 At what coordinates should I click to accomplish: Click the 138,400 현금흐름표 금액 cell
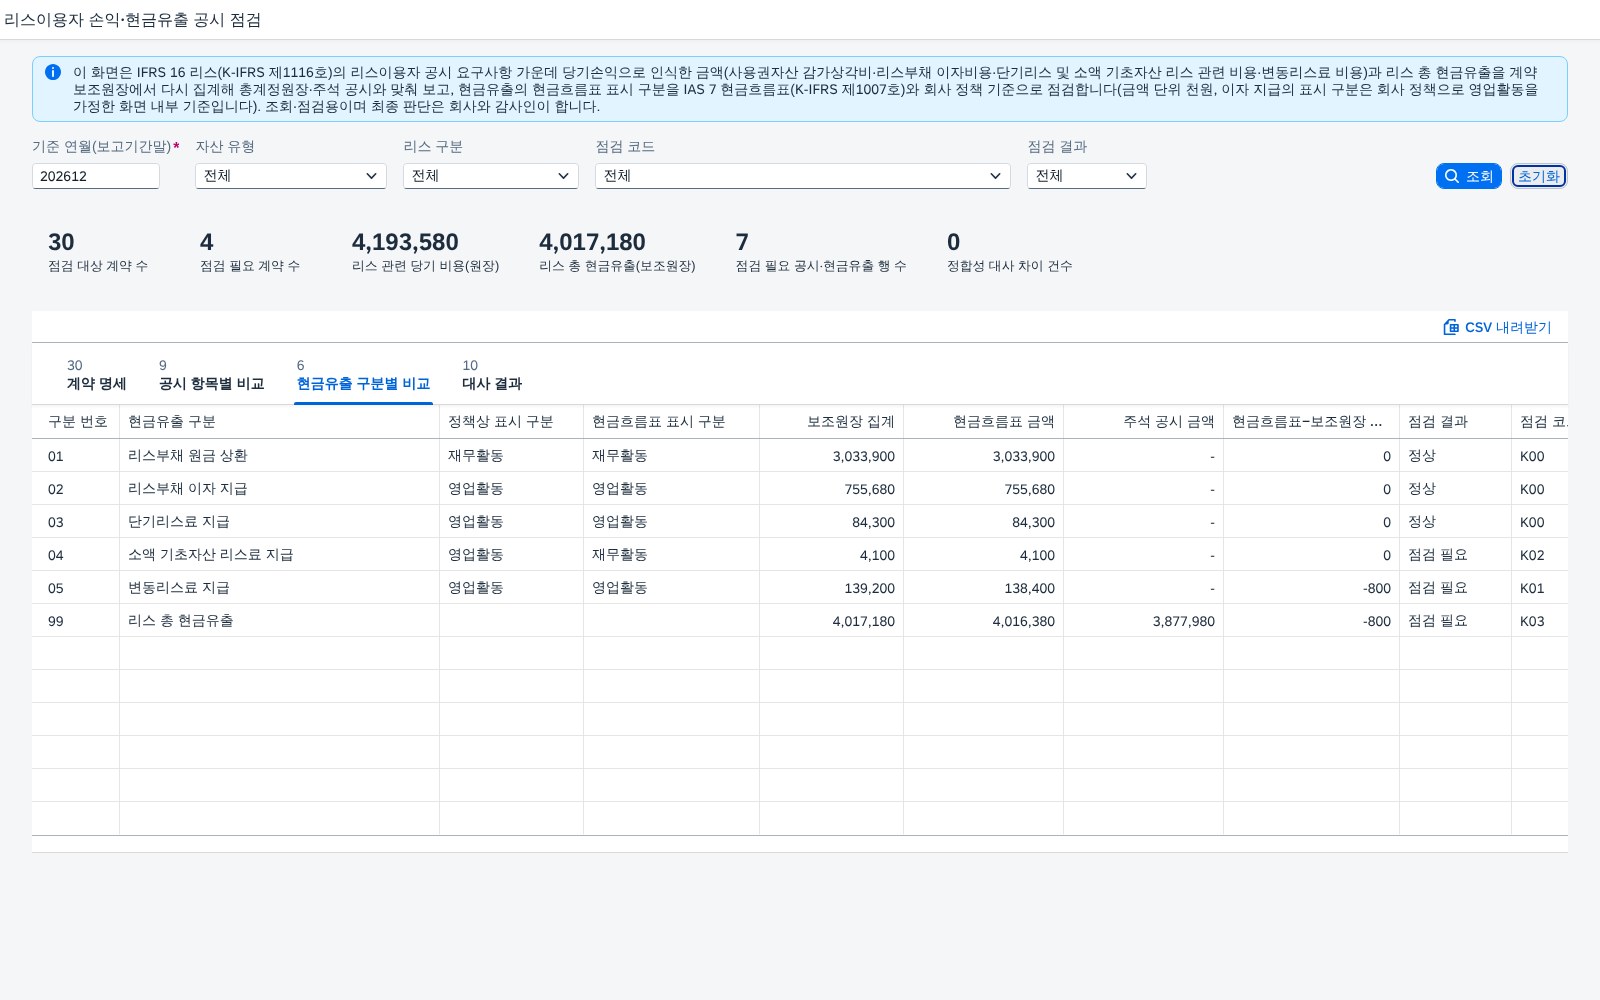coord(984,588)
